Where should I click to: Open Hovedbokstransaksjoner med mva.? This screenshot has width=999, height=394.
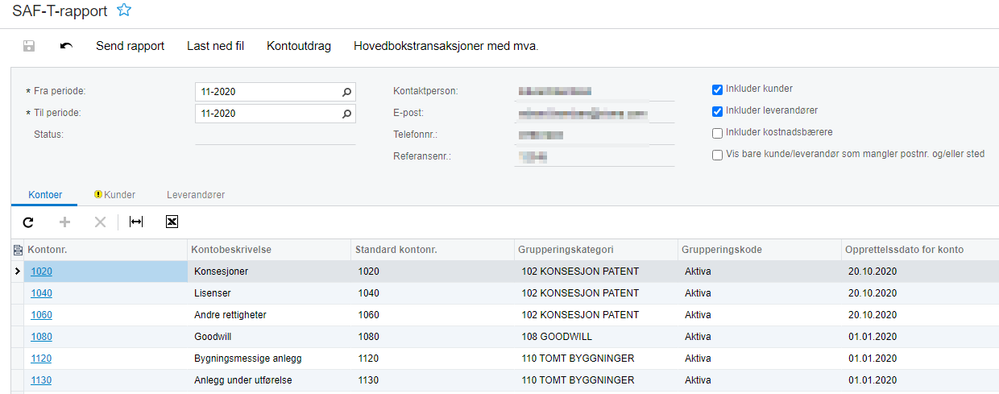446,46
